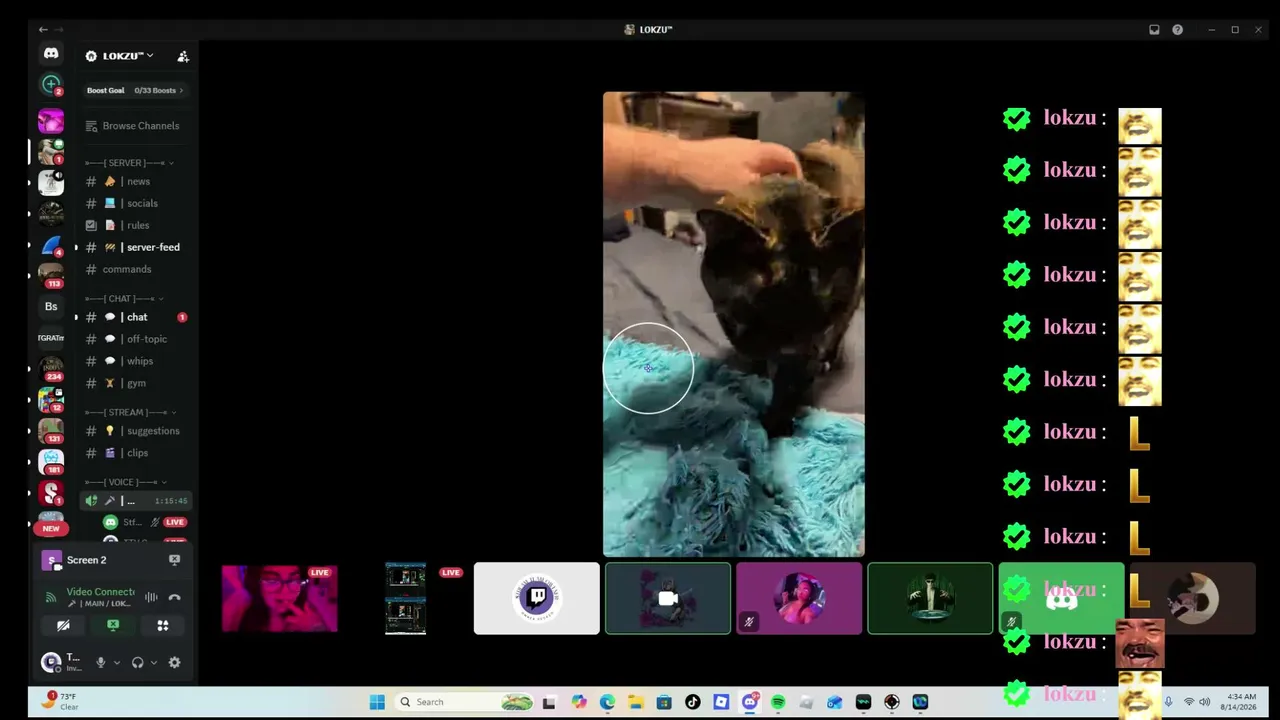
Task: Open noise suppression settings in voice panel
Action: click(151, 597)
